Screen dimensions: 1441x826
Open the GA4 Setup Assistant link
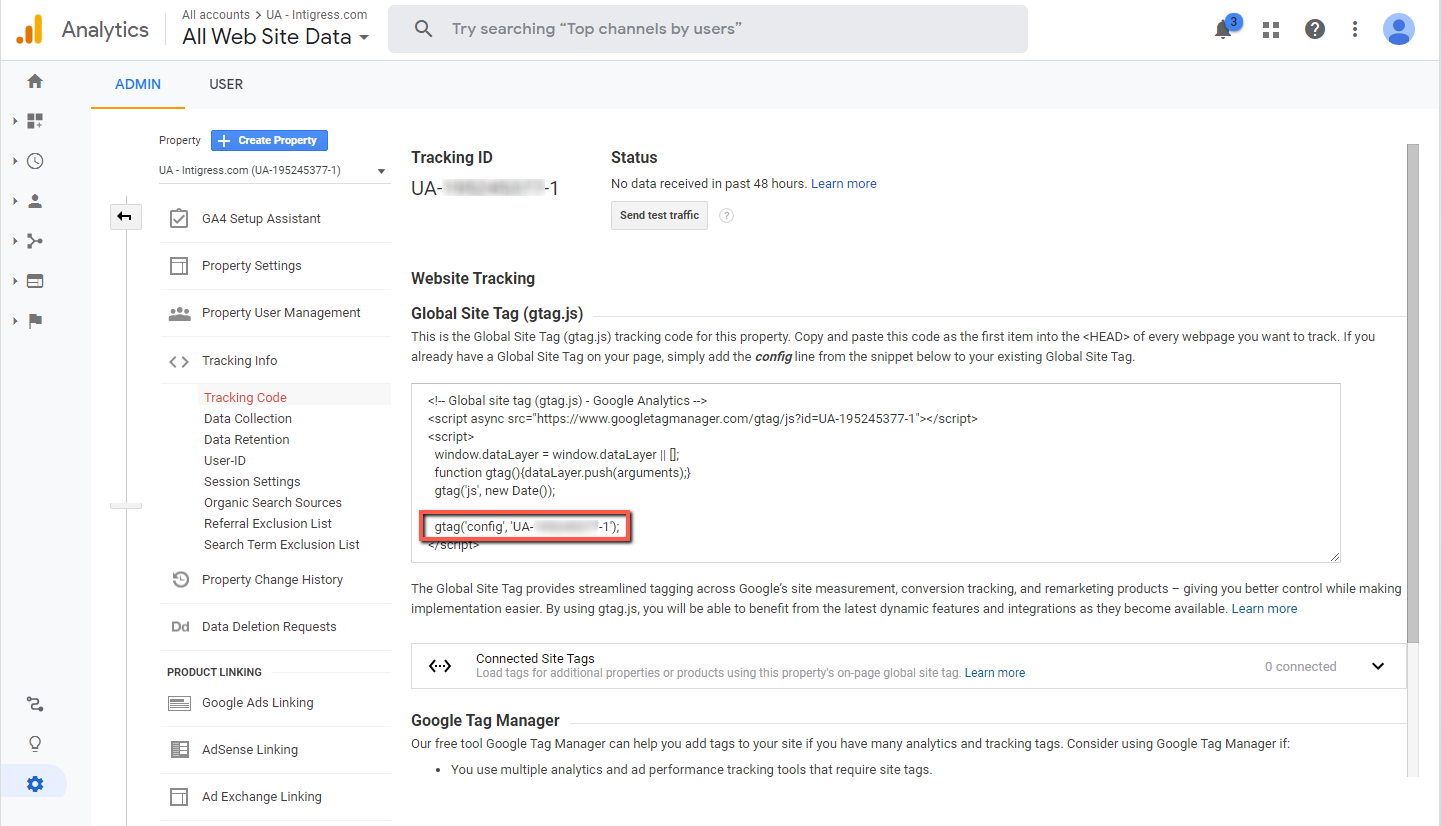[x=261, y=219]
